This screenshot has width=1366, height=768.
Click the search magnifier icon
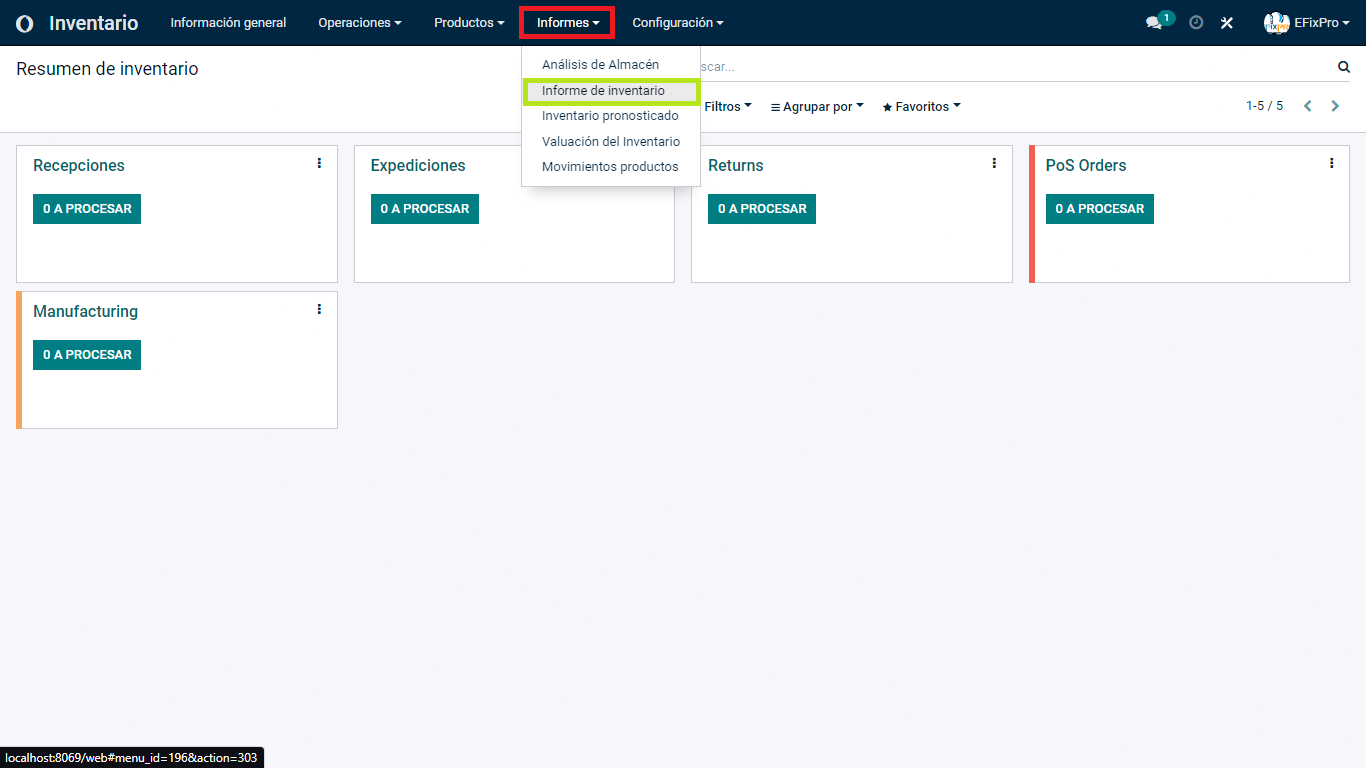[1344, 67]
